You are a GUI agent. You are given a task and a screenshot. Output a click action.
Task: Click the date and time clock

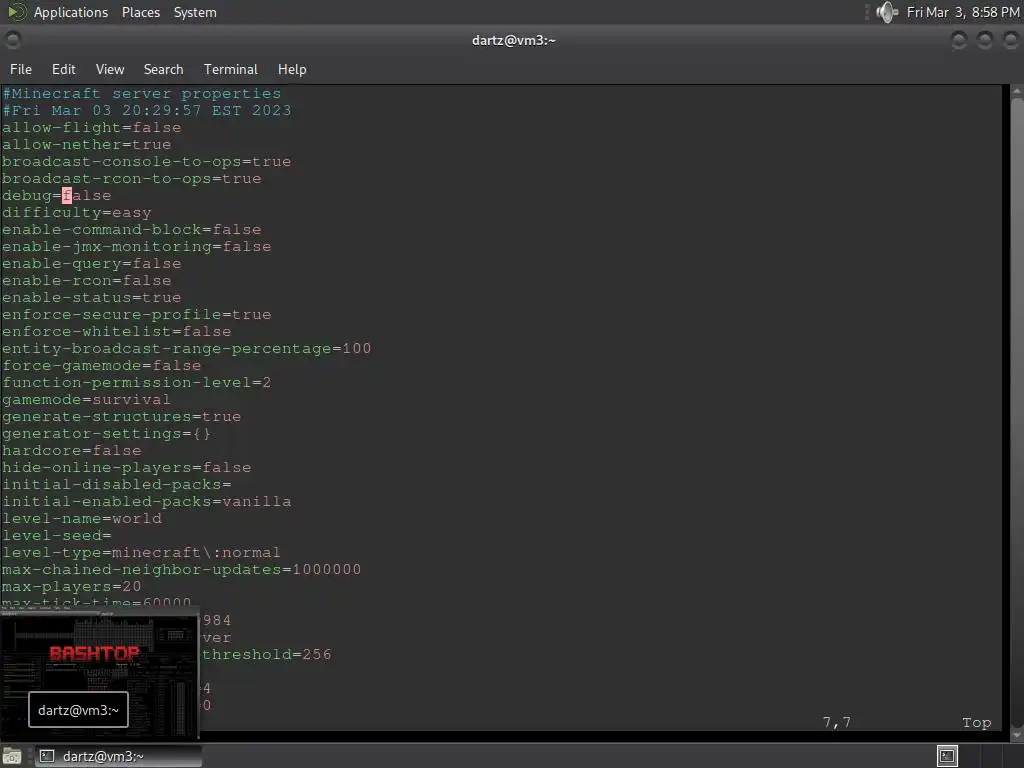coord(963,12)
